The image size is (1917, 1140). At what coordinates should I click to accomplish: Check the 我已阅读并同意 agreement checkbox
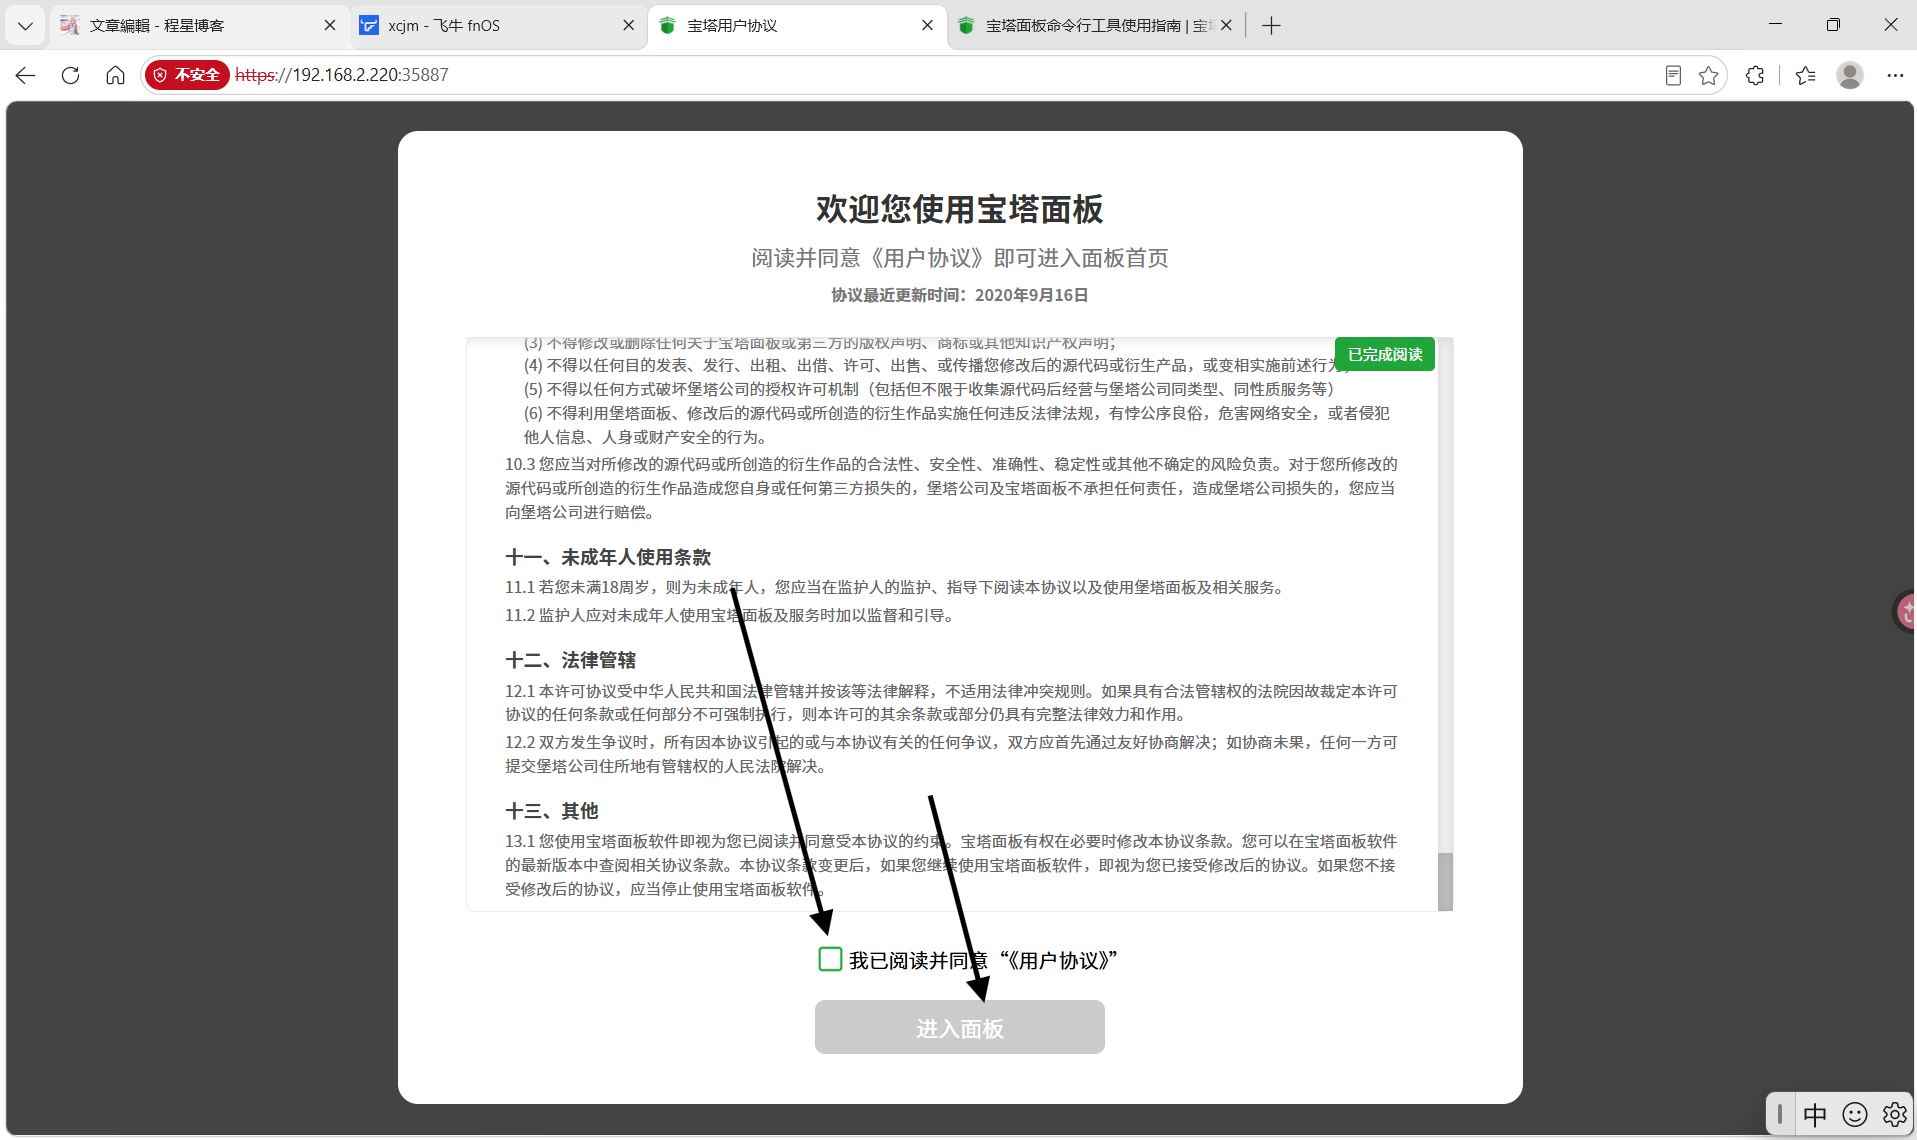pos(830,959)
